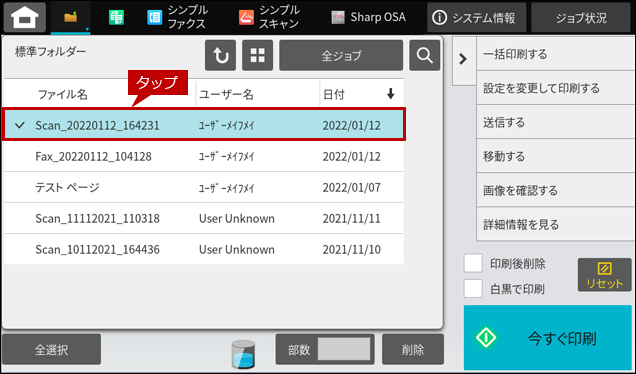Choose 設定を変更して印刷する action
636x374 pixels.
coord(556,88)
